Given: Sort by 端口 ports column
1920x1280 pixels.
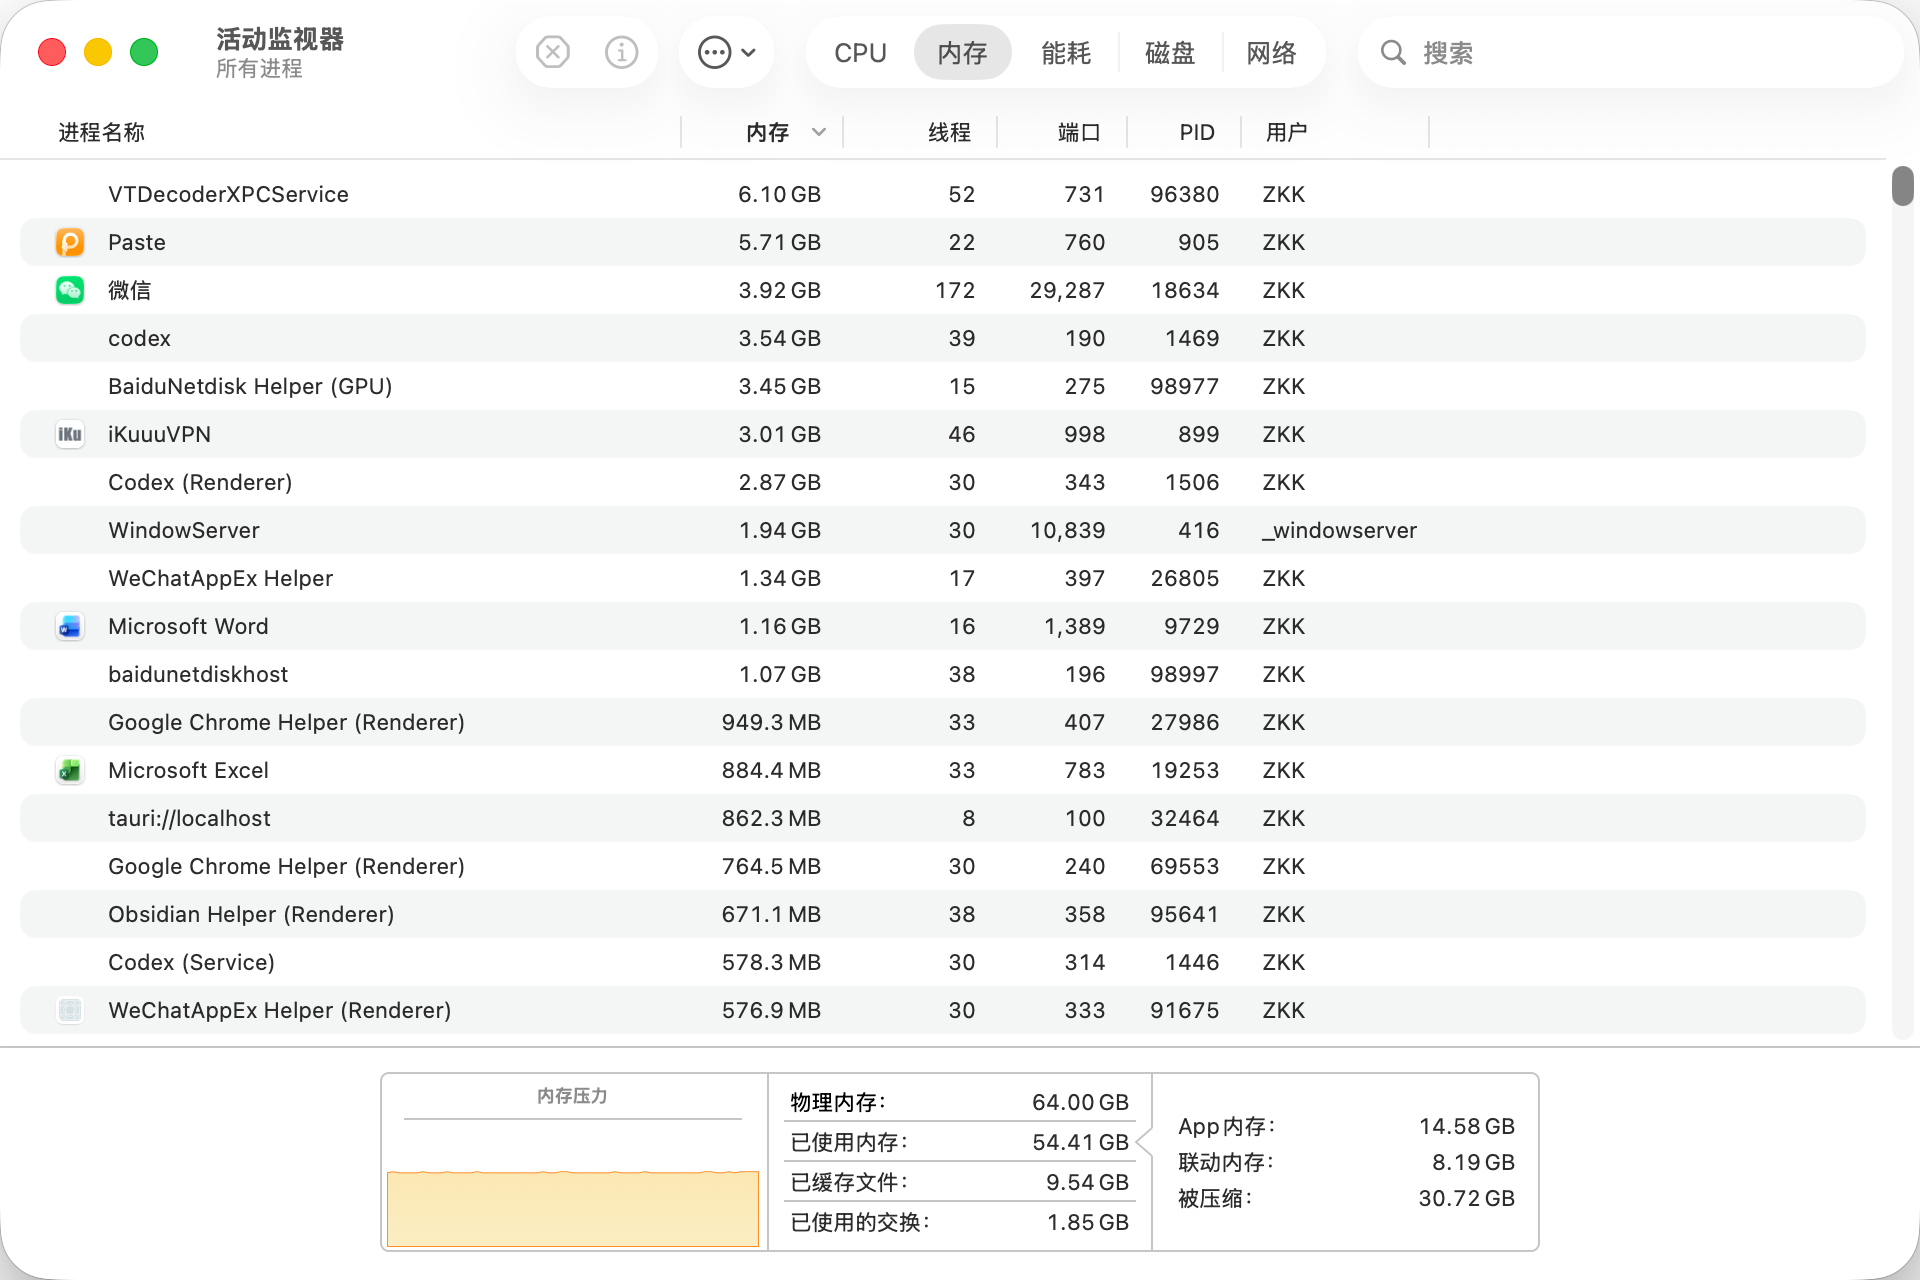Looking at the screenshot, I should 1079,132.
